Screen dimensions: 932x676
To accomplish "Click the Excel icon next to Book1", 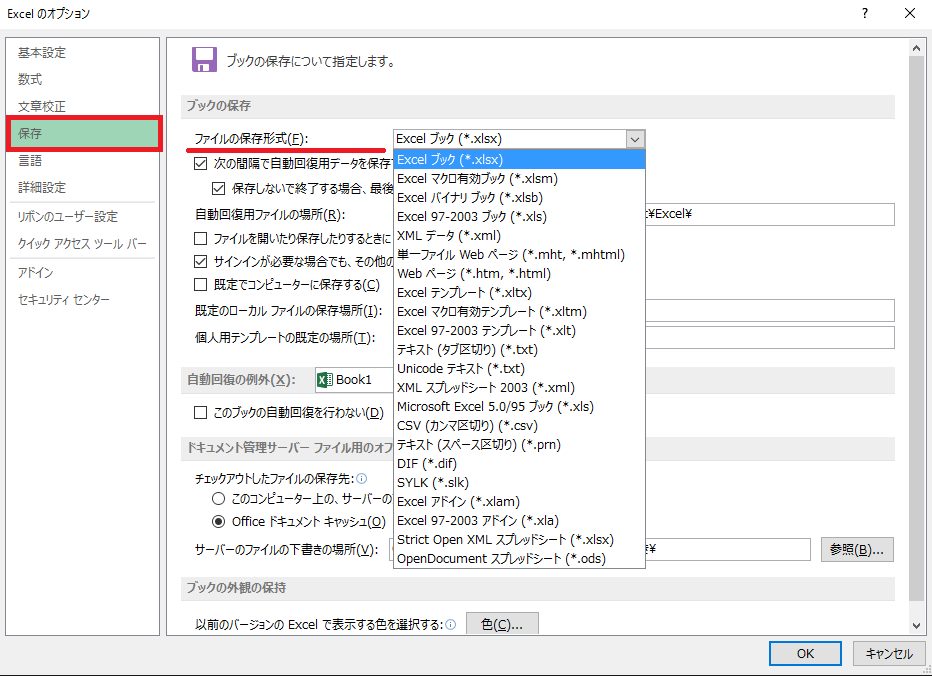I will click(324, 380).
